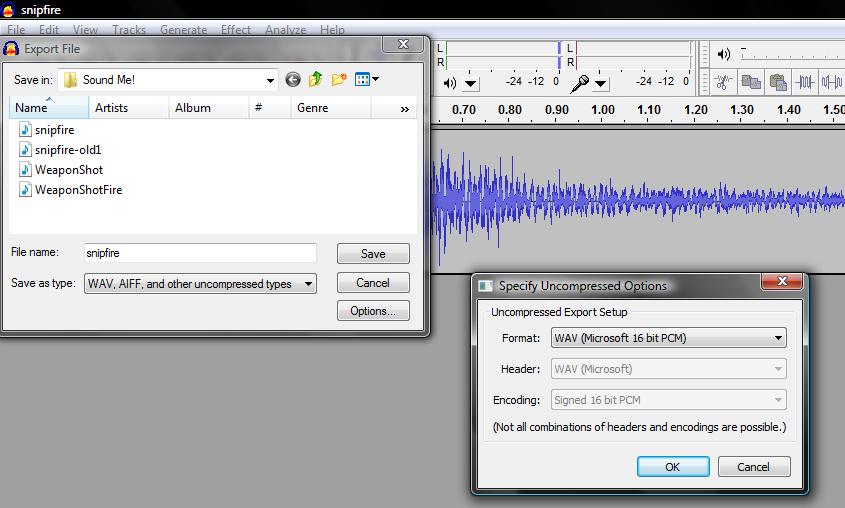Click the Copy icon in edit toolbar

tap(751, 82)
